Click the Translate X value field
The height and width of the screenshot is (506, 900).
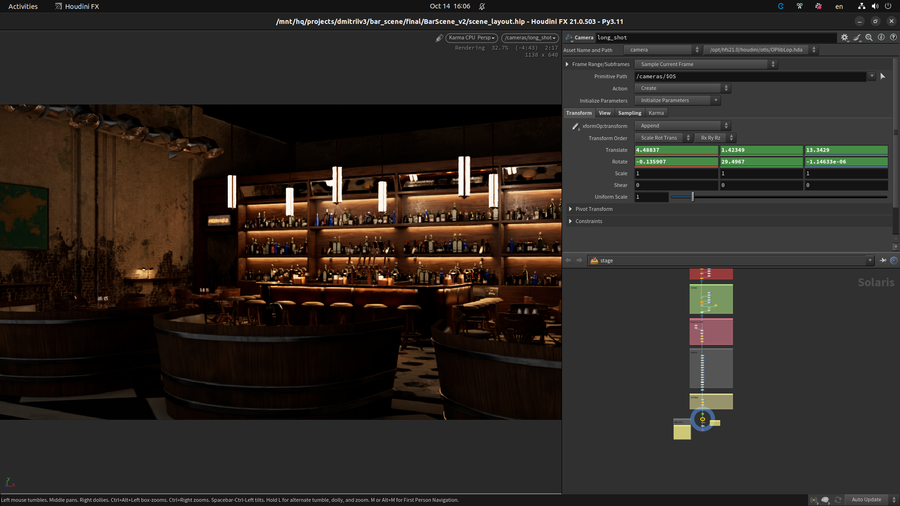(675, 150)
